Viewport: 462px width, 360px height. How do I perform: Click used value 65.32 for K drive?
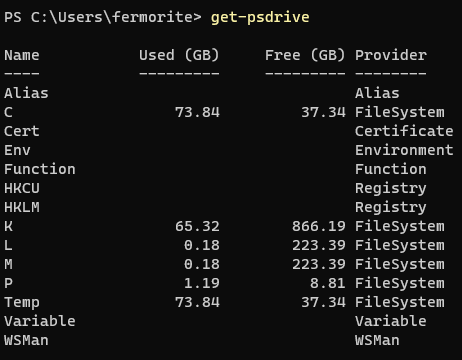pos(197,226)
